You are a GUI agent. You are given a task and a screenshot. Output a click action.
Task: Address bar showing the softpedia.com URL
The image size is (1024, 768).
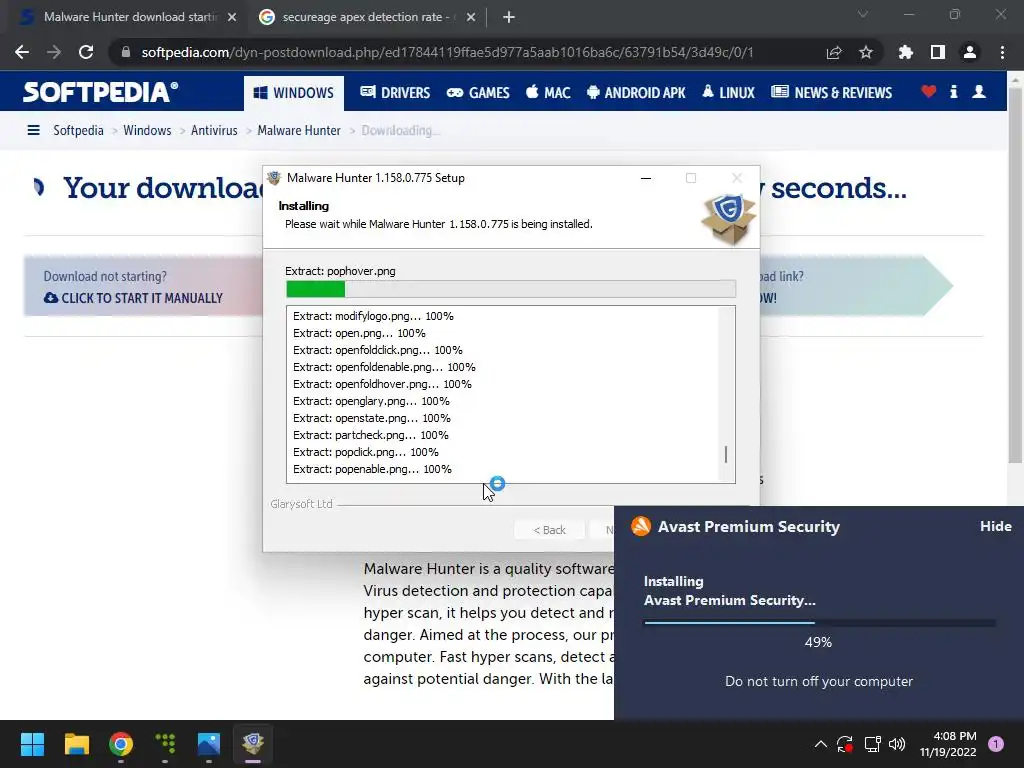click(447, 52)
